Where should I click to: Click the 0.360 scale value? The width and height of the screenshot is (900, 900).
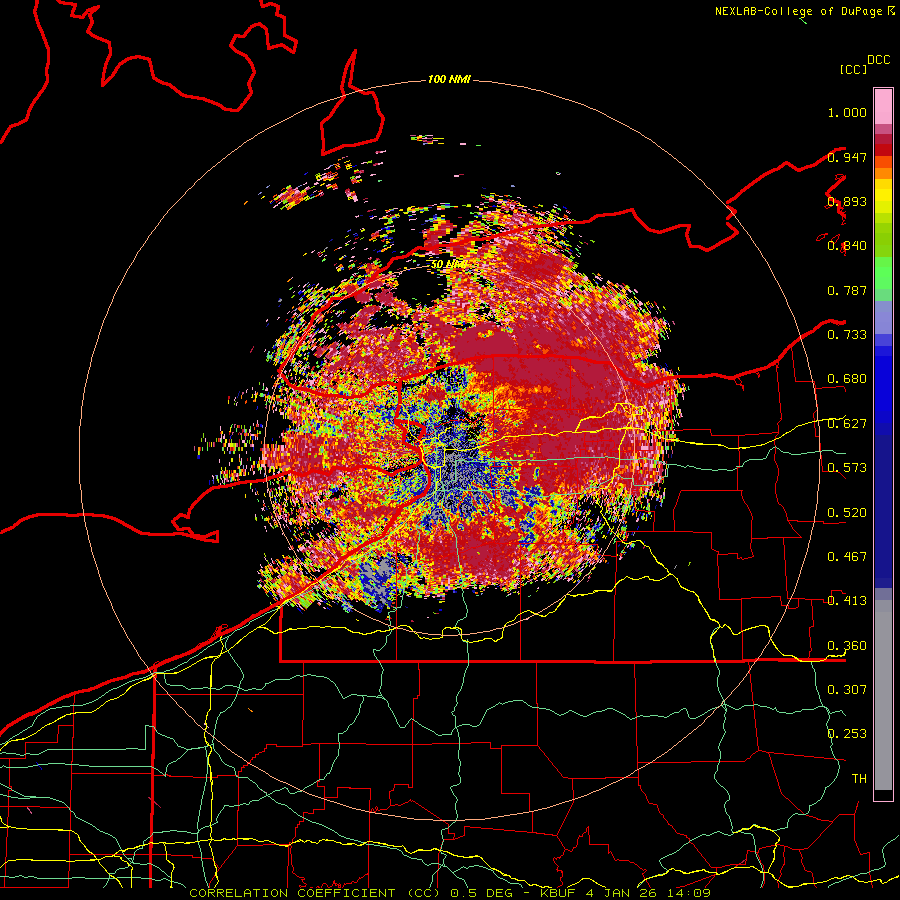pos(847,646)
